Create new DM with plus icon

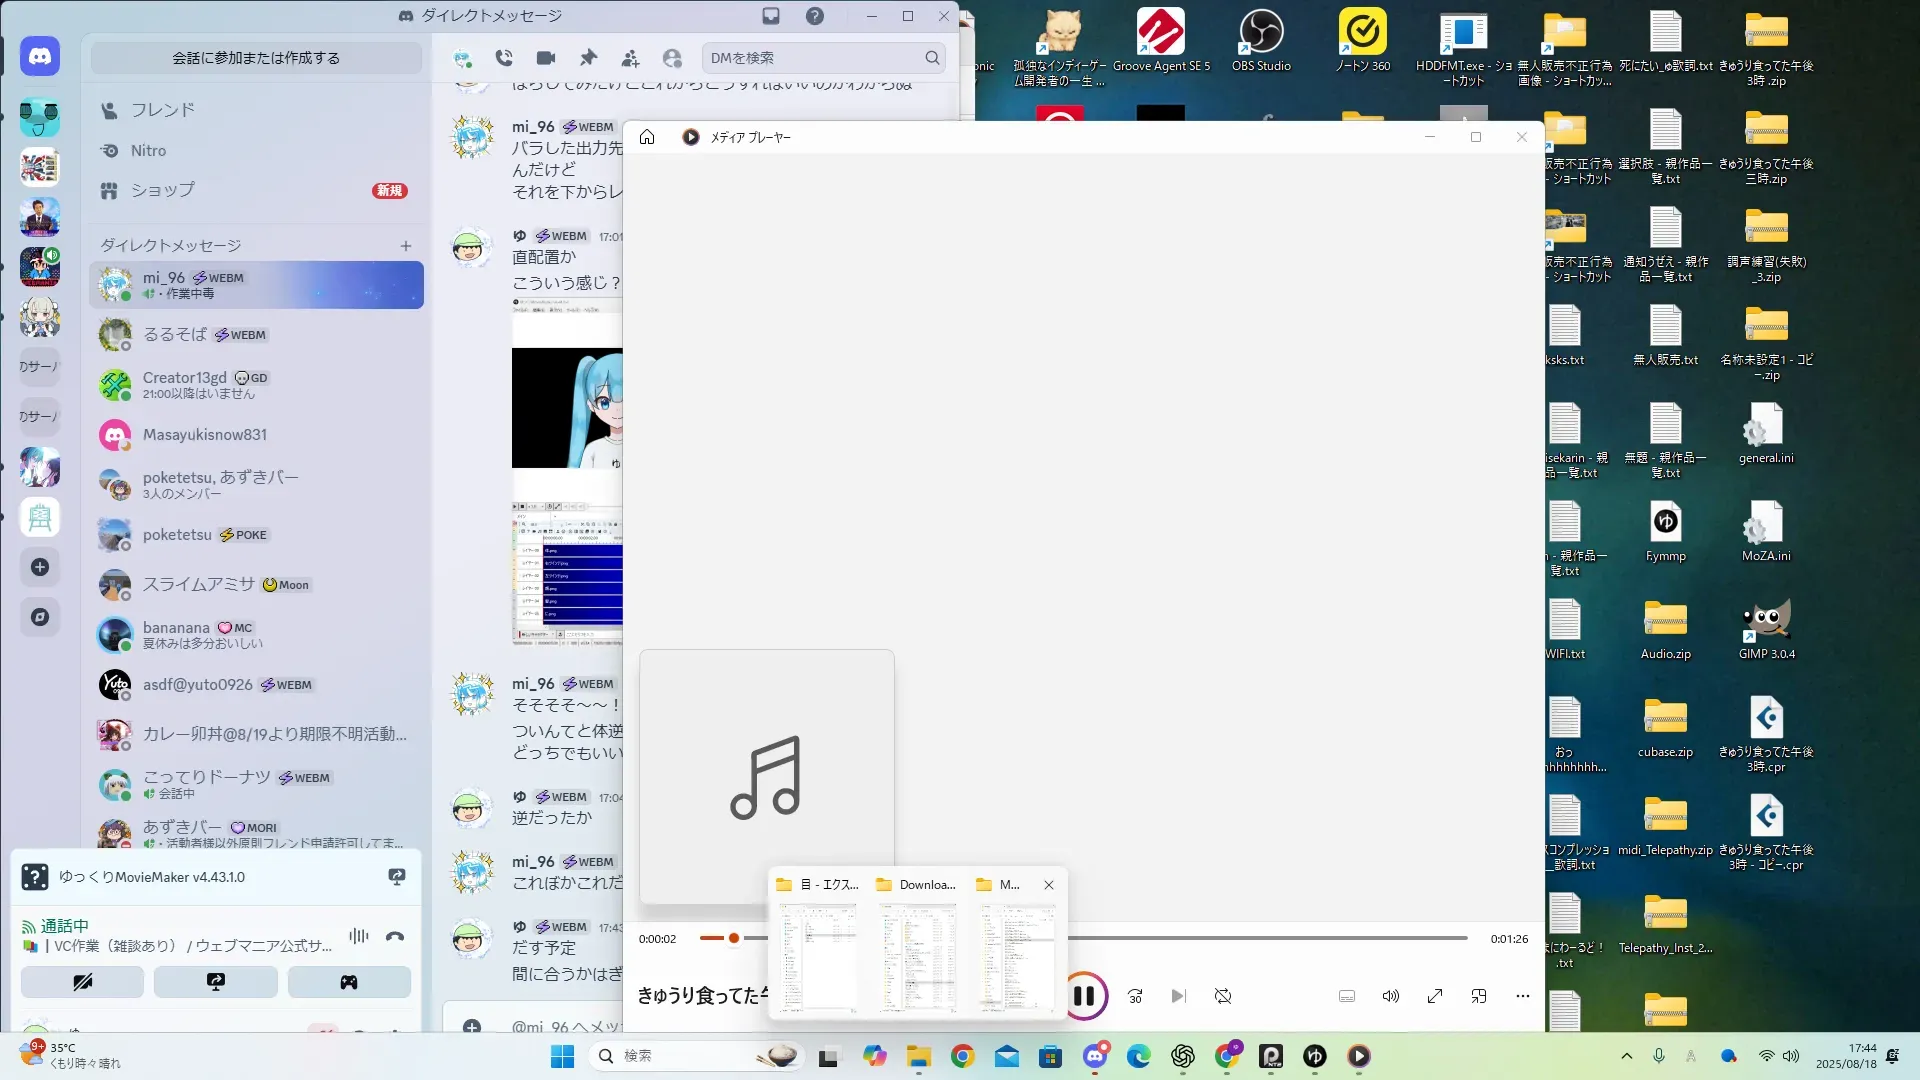click(406, 245)
